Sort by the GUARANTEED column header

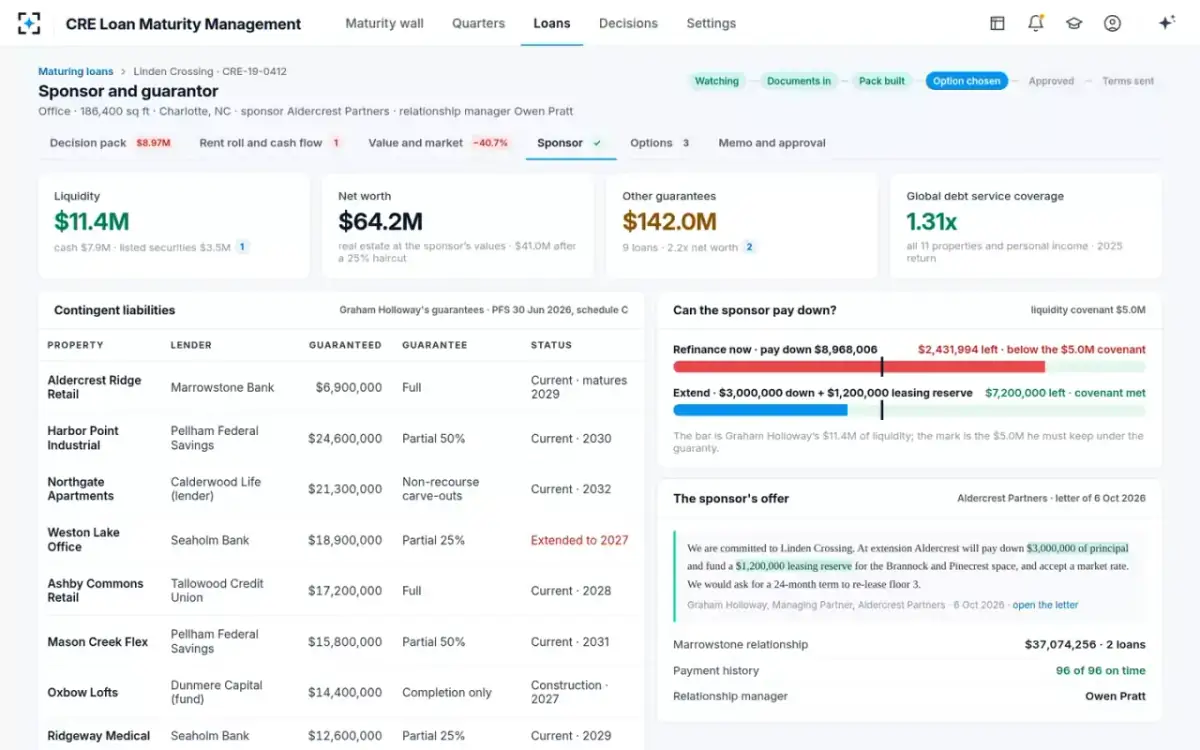coord(345,345)
